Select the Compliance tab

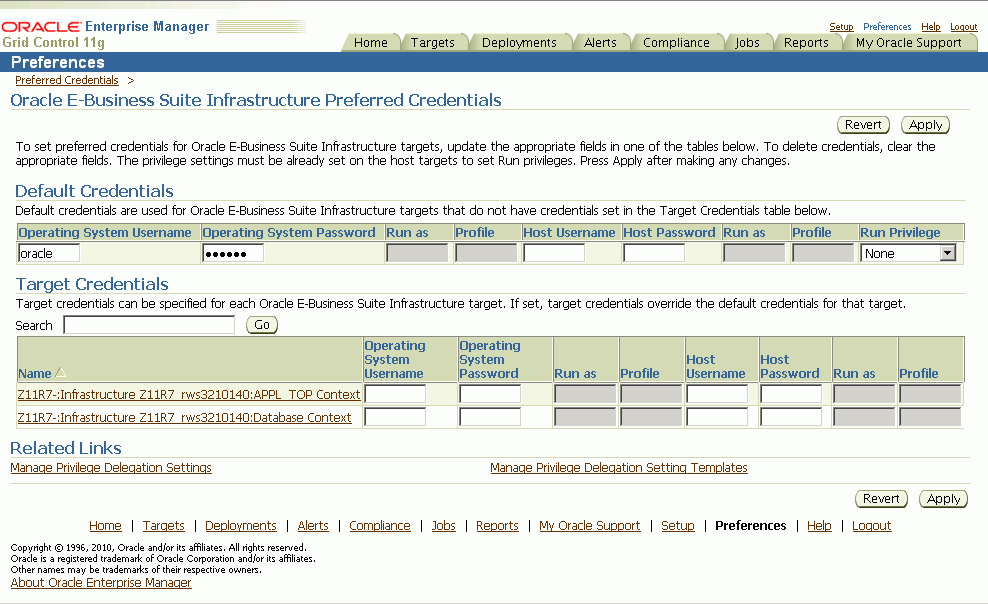click(x=676, y=42)
